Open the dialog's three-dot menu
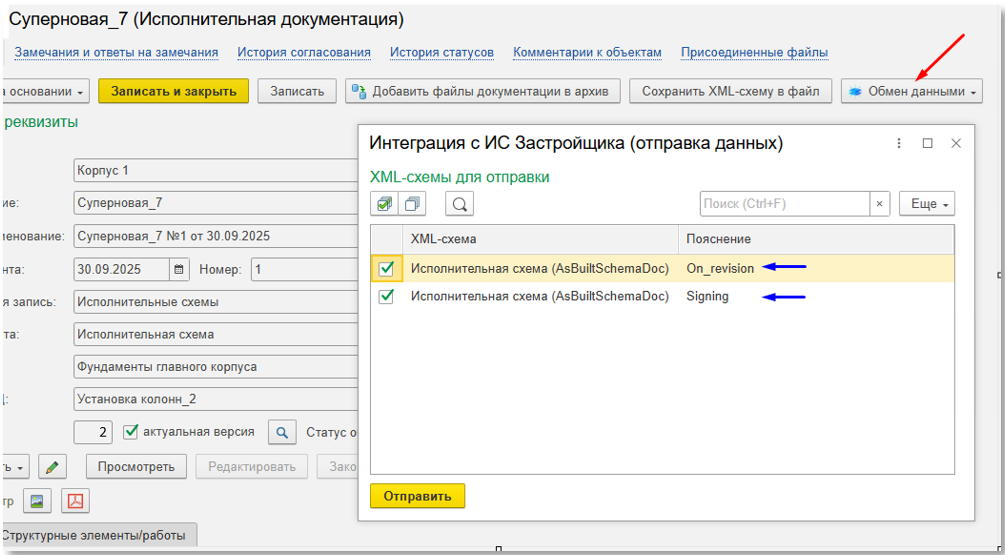 pos(899,143)
